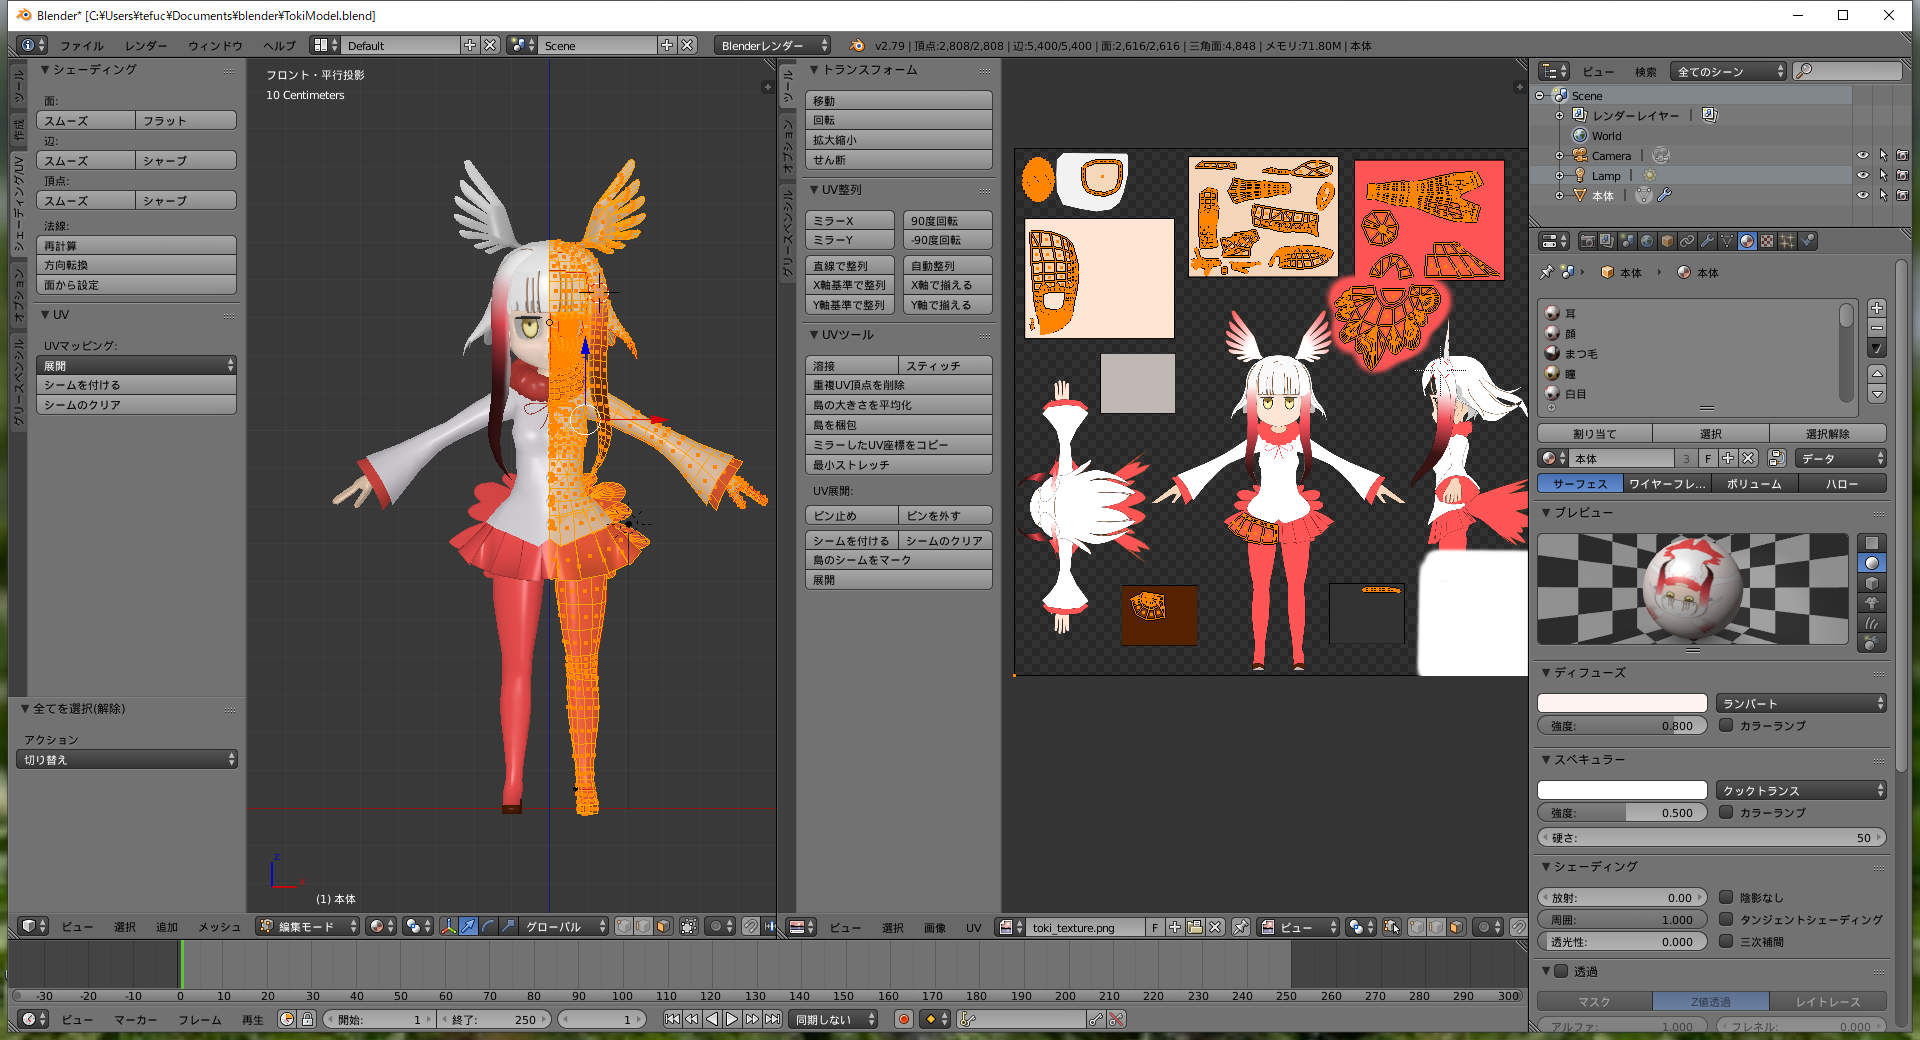Switch to face select mode in 3D view
This screenshot has width=1920, height=1040.
(x=663, y=927)
